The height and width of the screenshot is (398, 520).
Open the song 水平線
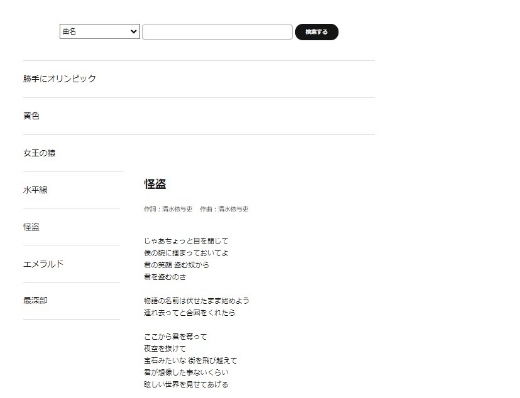35,190
